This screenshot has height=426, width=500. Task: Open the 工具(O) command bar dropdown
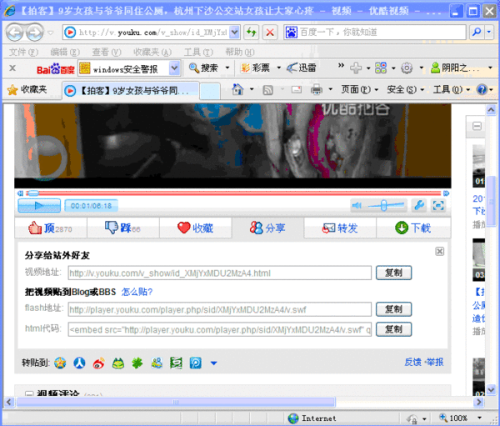click(451, 90)
